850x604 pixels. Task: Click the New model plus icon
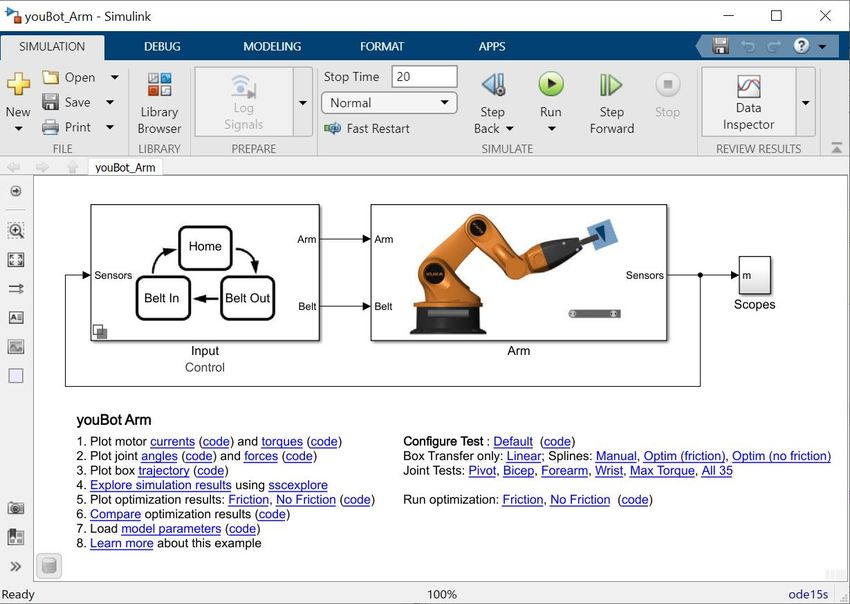tap(18, 85)
